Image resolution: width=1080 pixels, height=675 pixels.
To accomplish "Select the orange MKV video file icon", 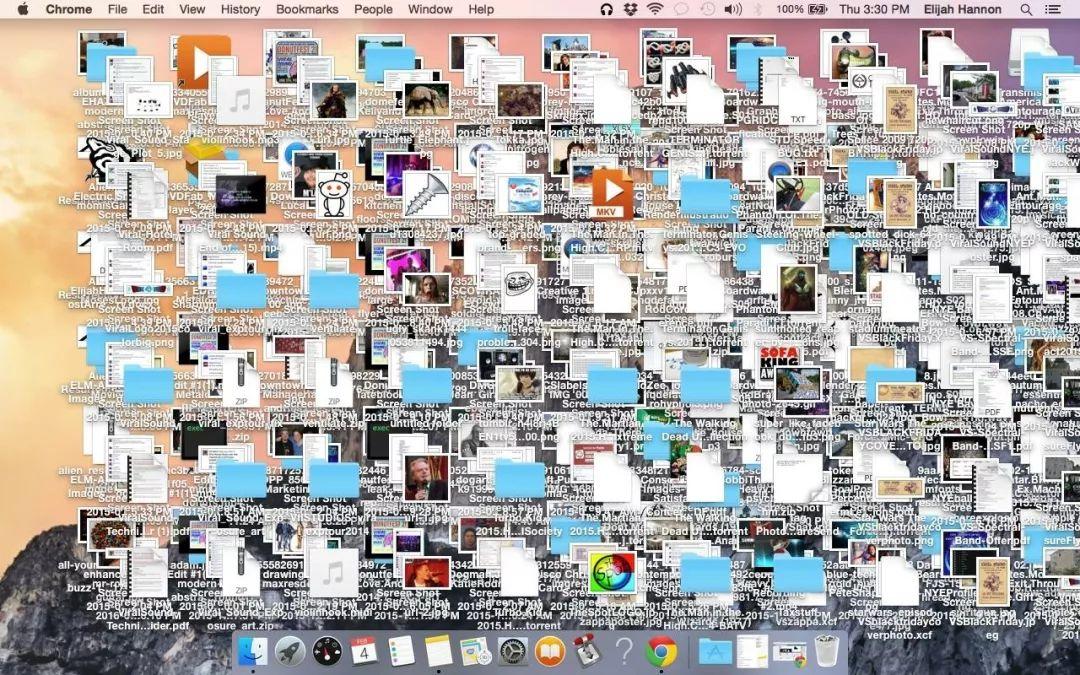I will click(611, 194).
